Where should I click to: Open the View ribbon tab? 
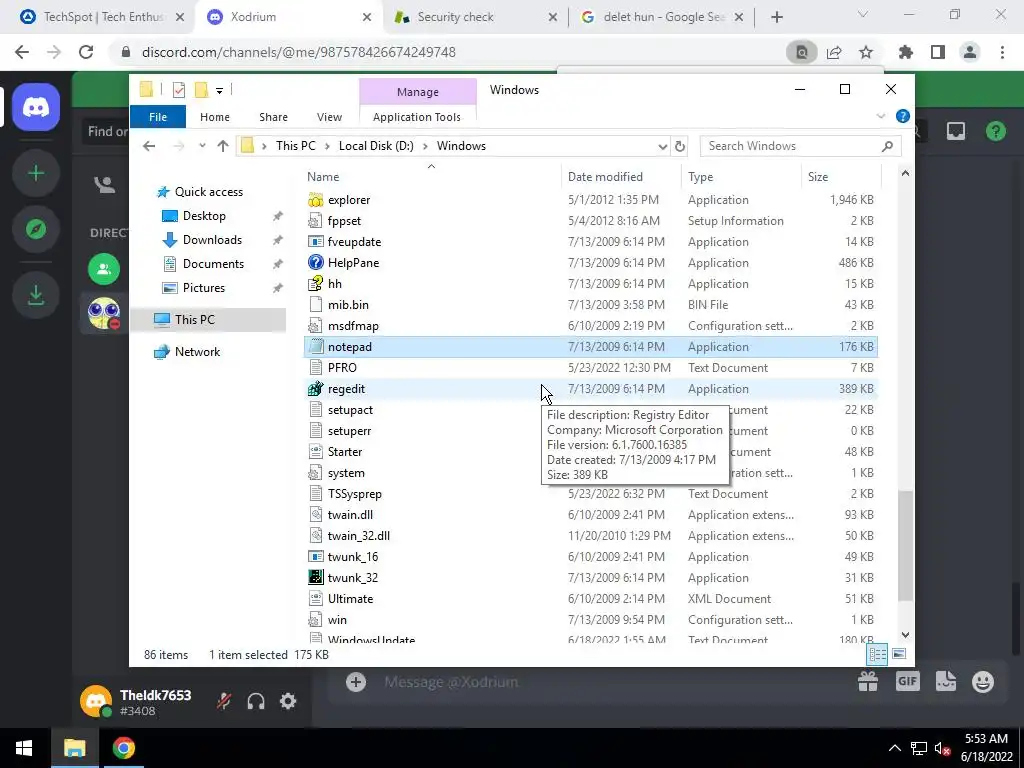(329, 117)
